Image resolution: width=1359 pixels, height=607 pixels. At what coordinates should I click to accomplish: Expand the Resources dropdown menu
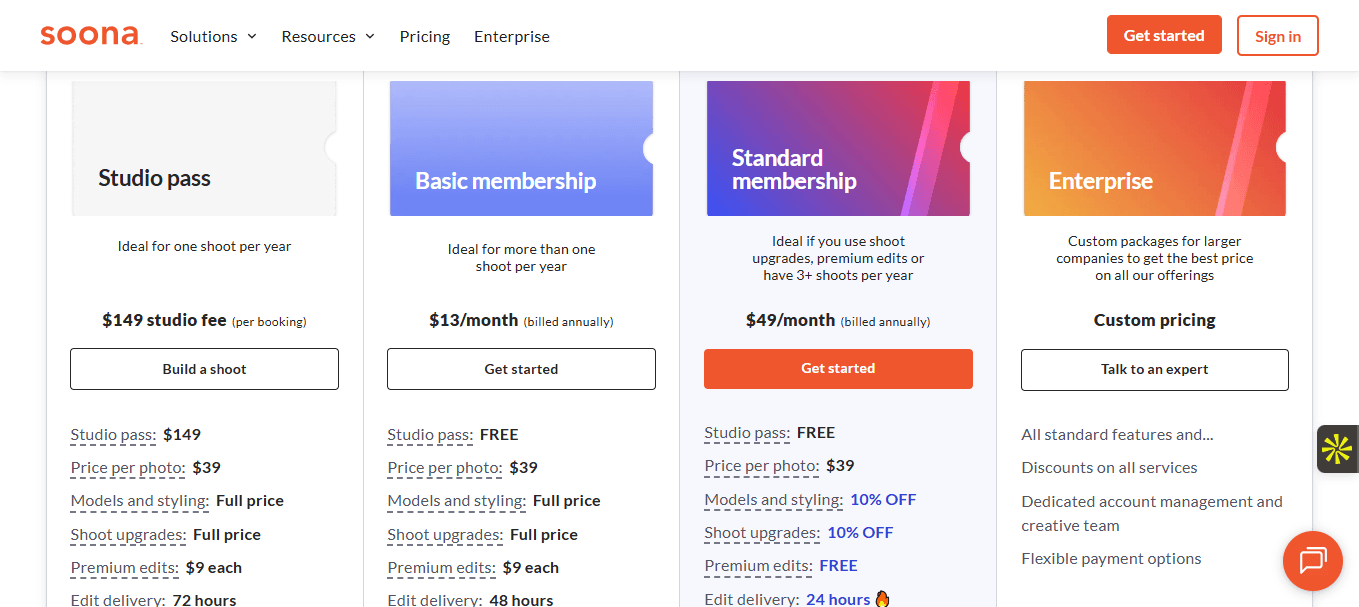pyautogui.click(x=328, y=36)
